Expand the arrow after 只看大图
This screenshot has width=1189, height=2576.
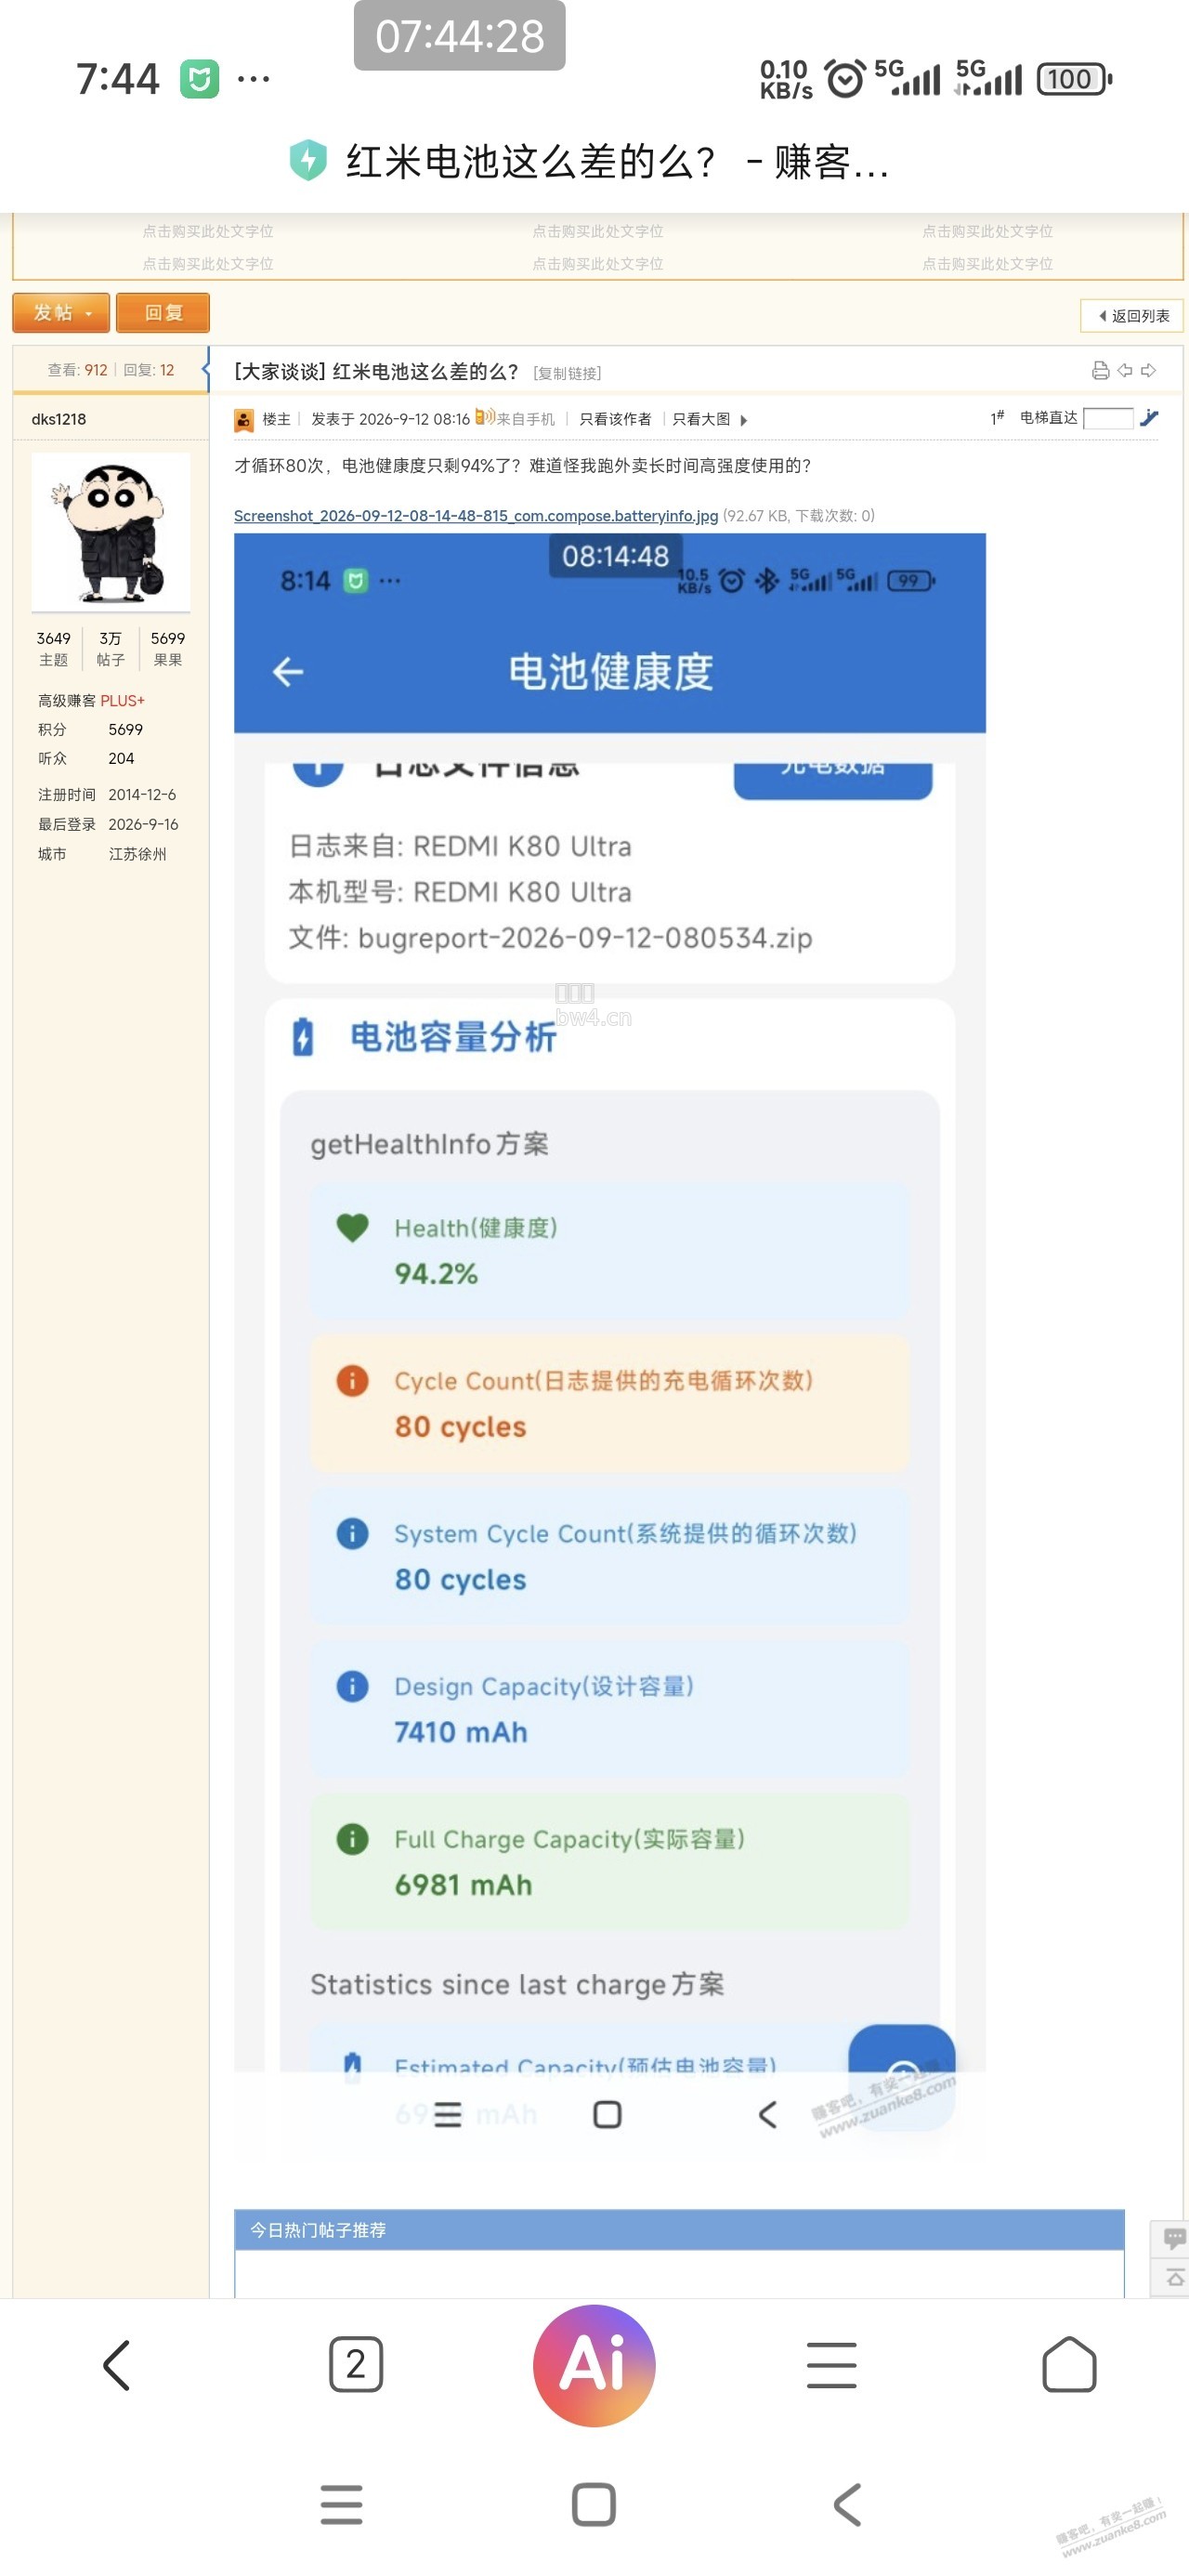[x=744, y=420]
